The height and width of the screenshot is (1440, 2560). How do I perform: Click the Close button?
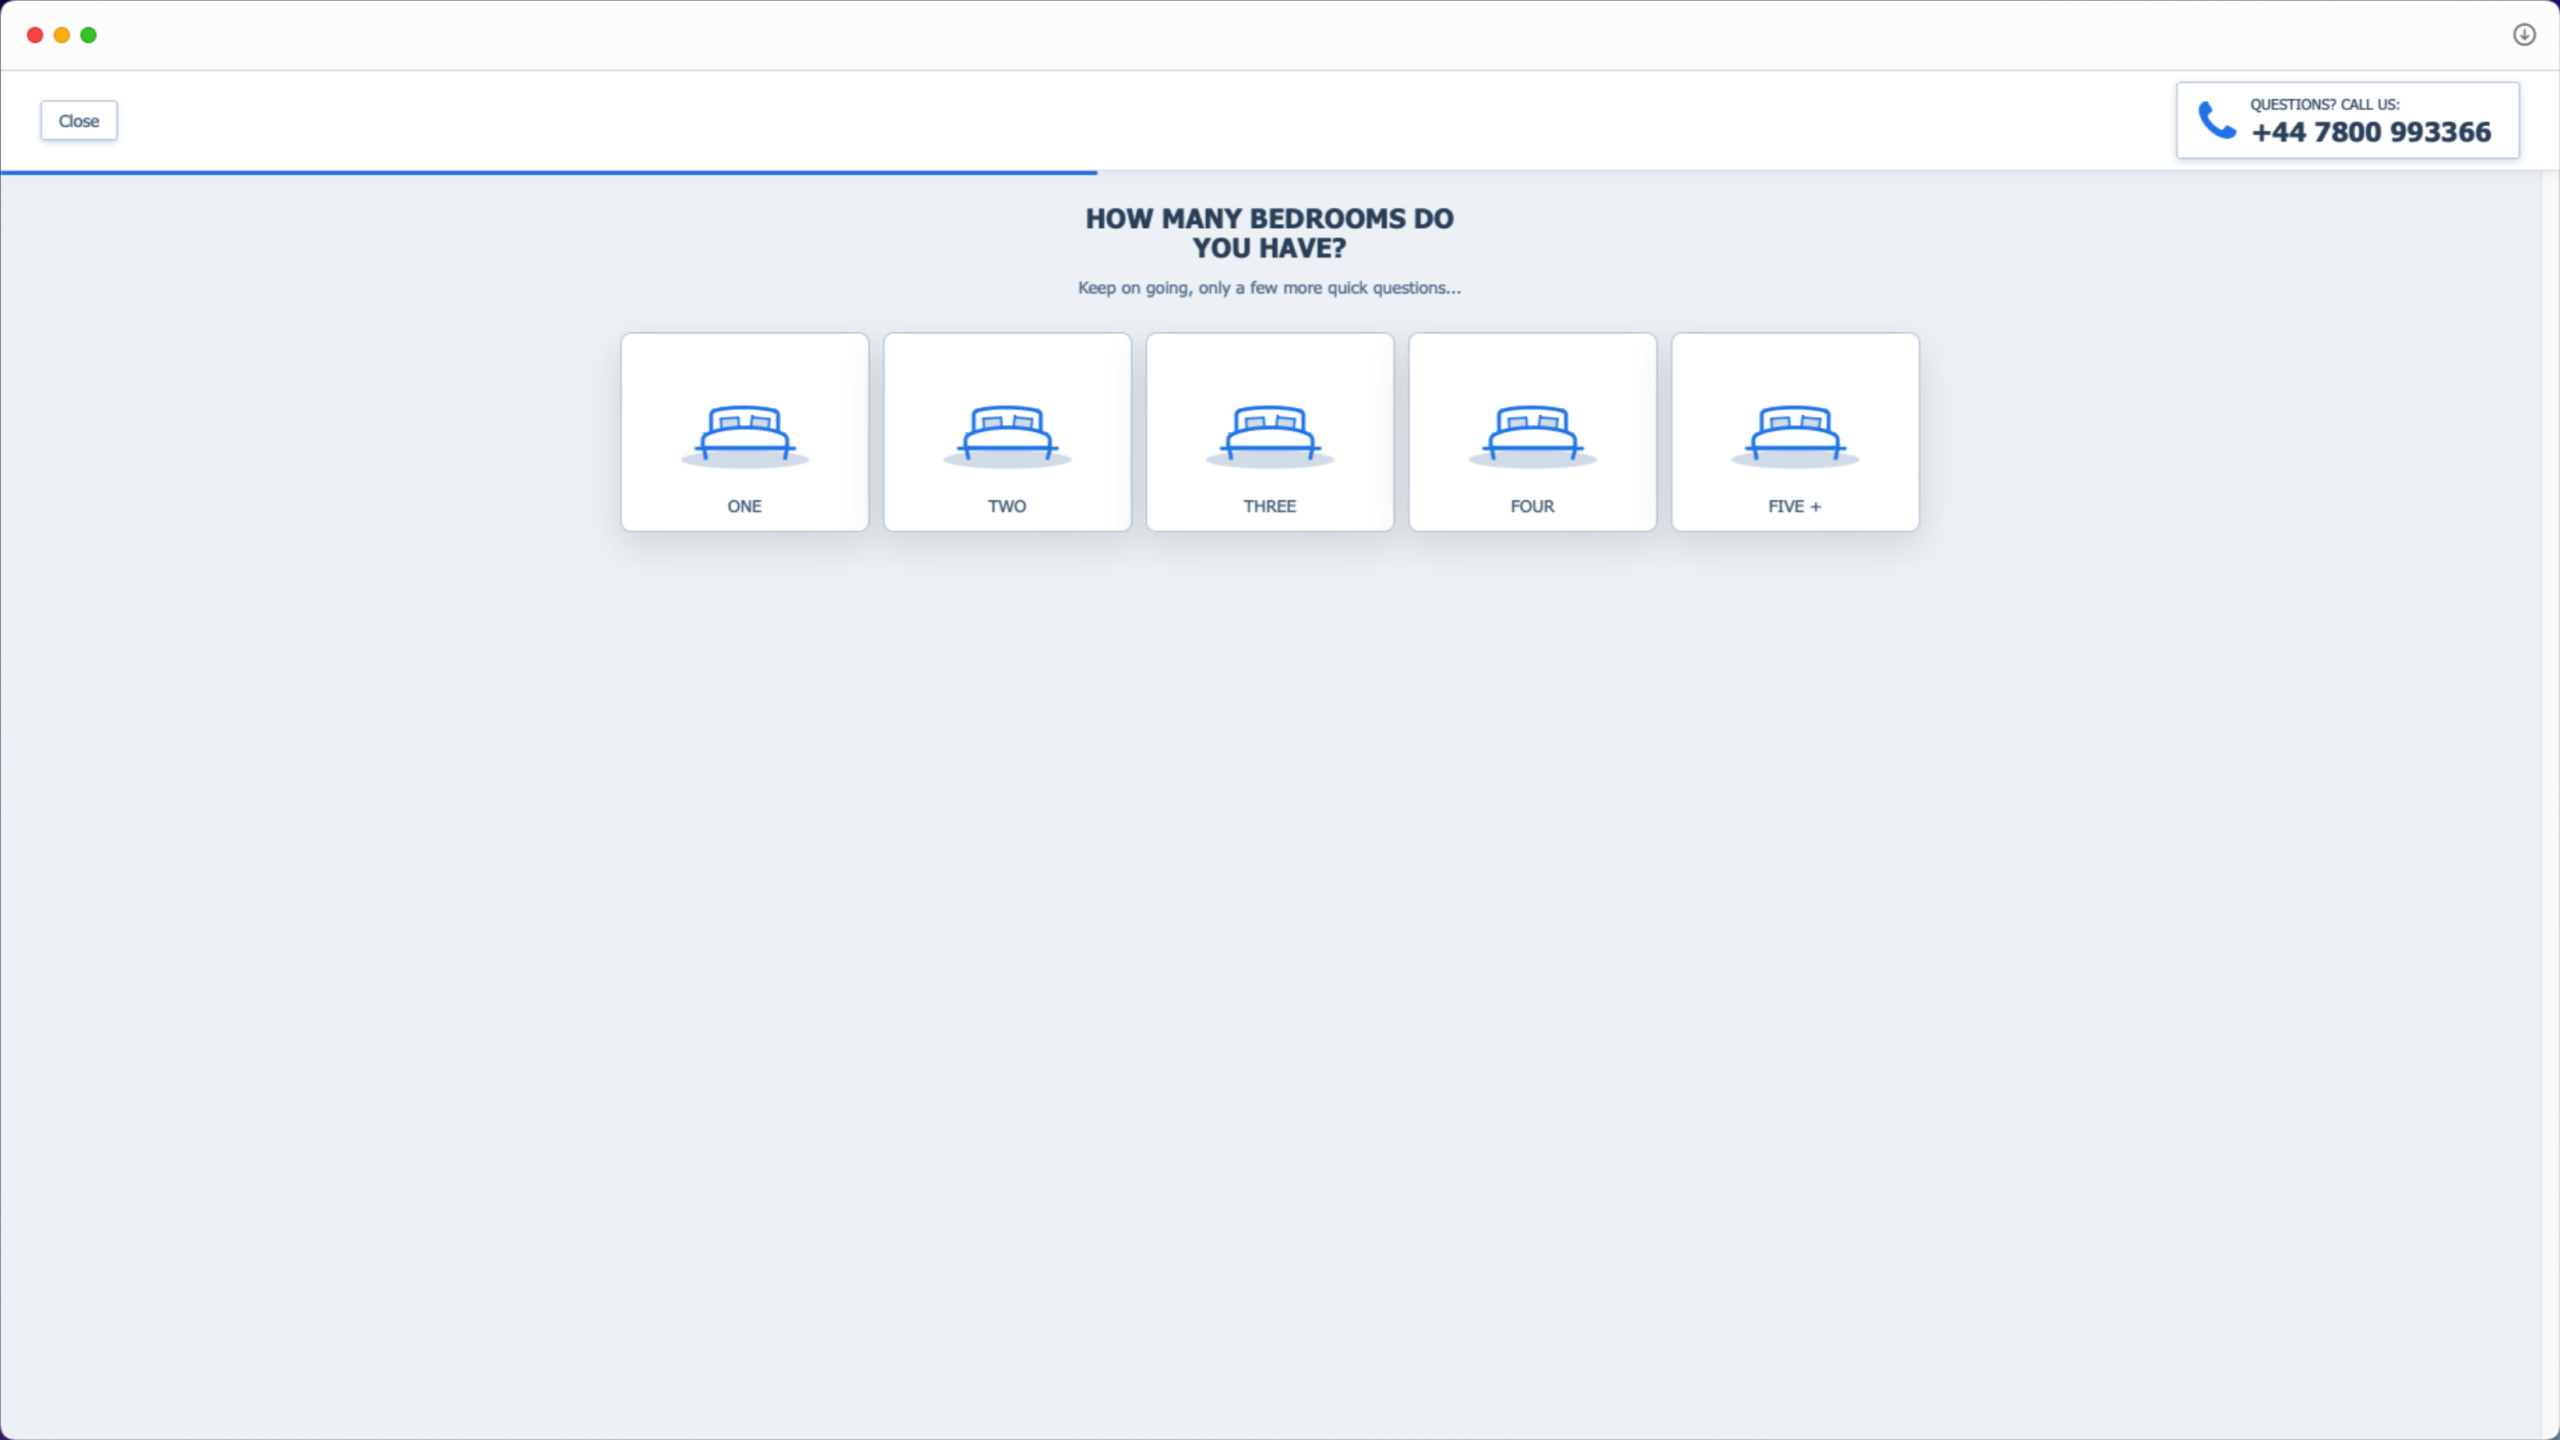tap(79, 121)
